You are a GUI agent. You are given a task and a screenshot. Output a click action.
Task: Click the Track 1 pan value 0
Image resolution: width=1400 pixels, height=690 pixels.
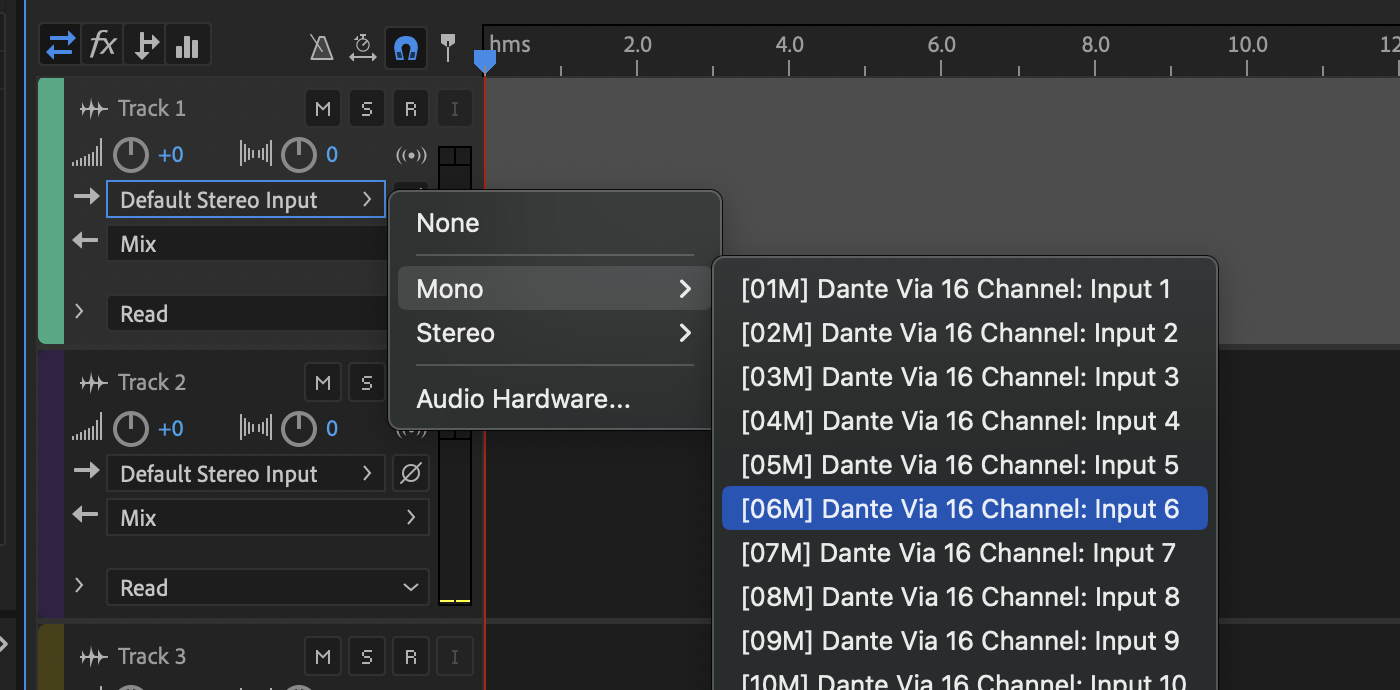(x=332, y=155)
